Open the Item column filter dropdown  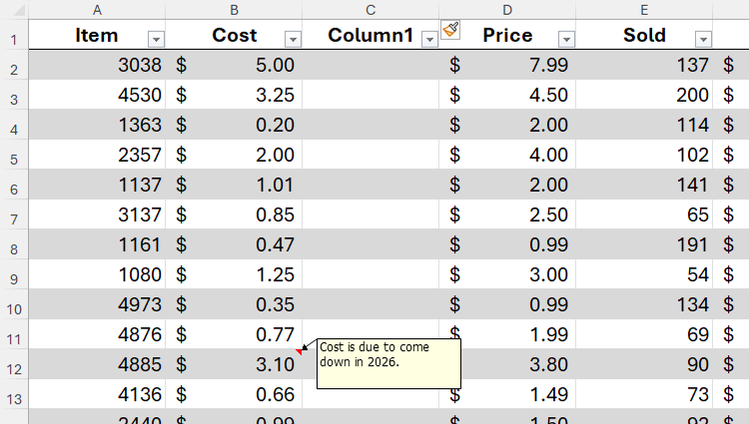[156, 39]
